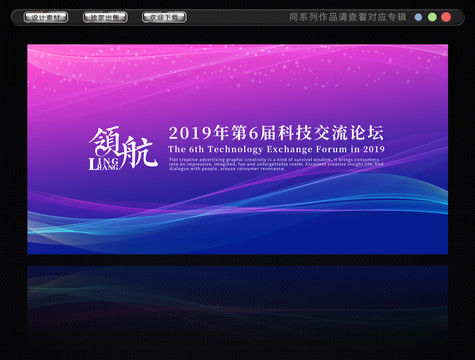This screenshot has height=360, width=475.
Task: Select the 2019年第6届科技交流论坛 headline
Action: pyautogui.click(x=276, y=133)
